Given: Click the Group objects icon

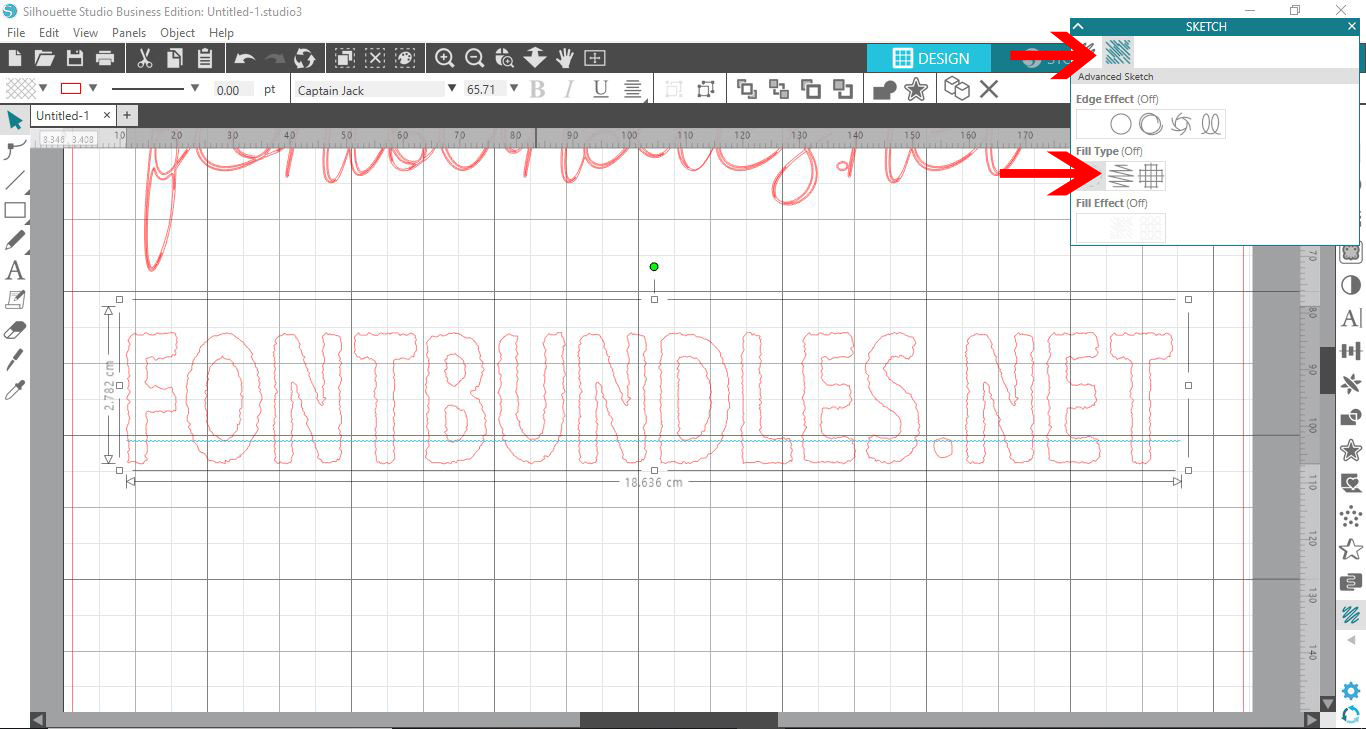Looking at the screenshot, I should (674, 90).
